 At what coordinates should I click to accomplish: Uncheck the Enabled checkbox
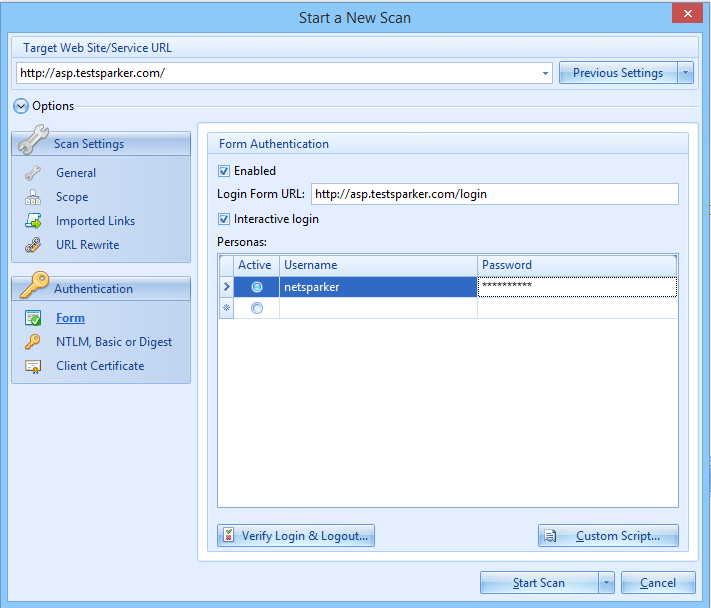pyautogui.click(x=224, y=171)
